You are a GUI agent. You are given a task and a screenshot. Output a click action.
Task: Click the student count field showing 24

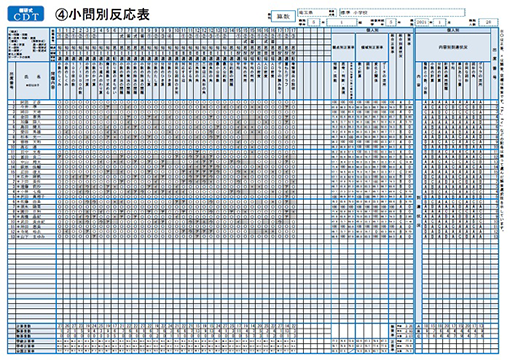pyautogui.click(x=488, y=22)
